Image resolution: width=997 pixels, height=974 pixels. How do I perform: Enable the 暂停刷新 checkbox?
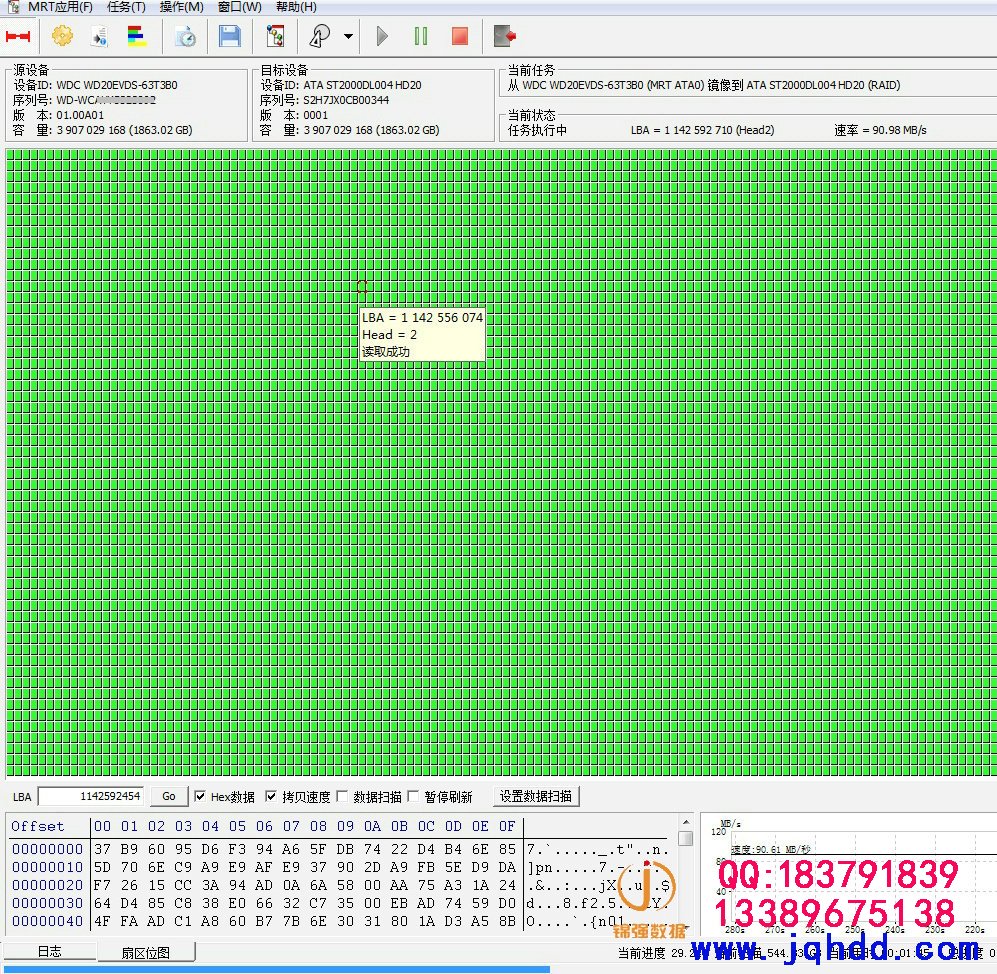click(414, 797)
